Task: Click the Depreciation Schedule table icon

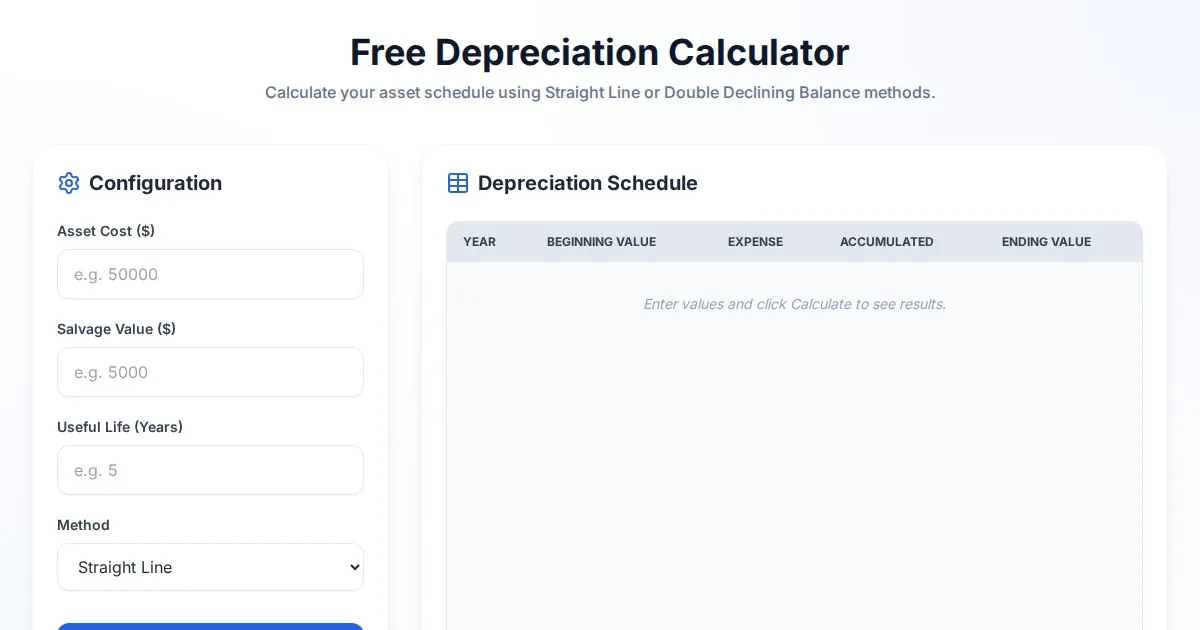Action: (458, 183)
